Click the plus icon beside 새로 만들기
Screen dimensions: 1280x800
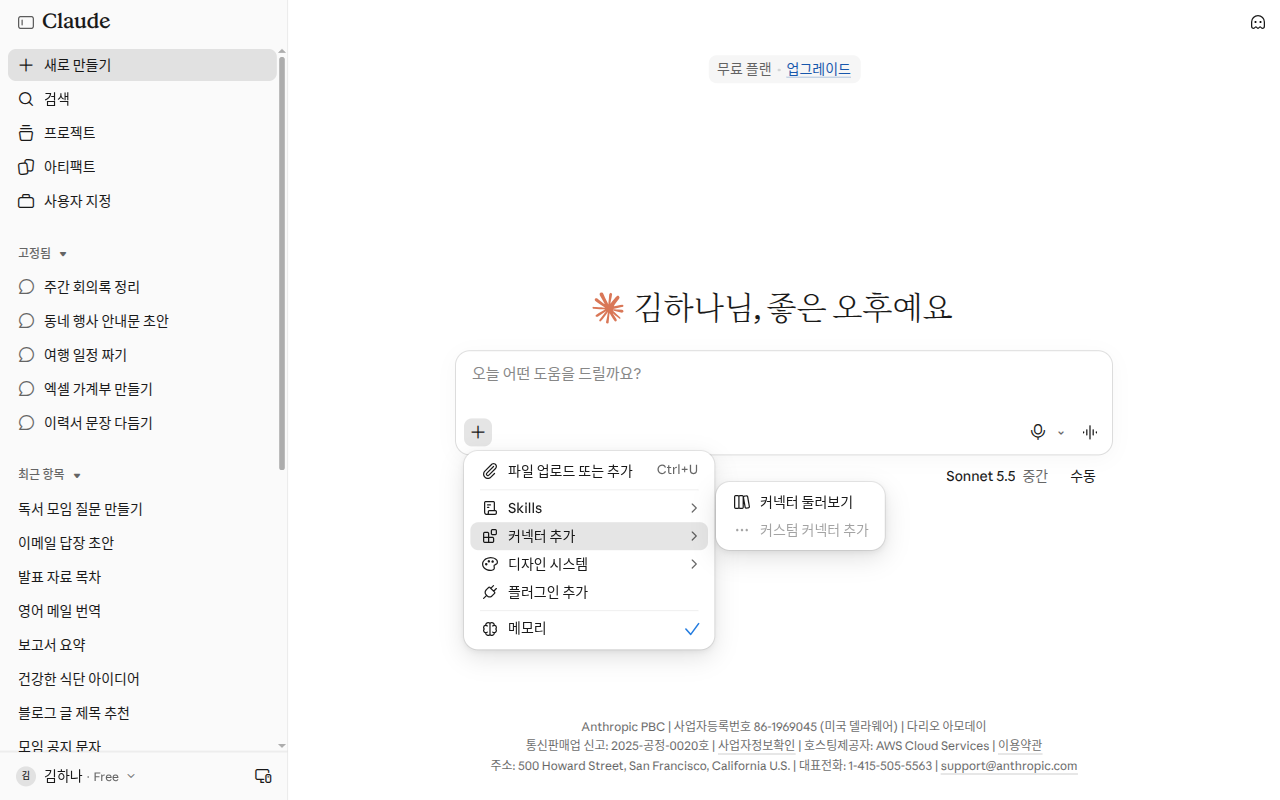pos(26,65)
